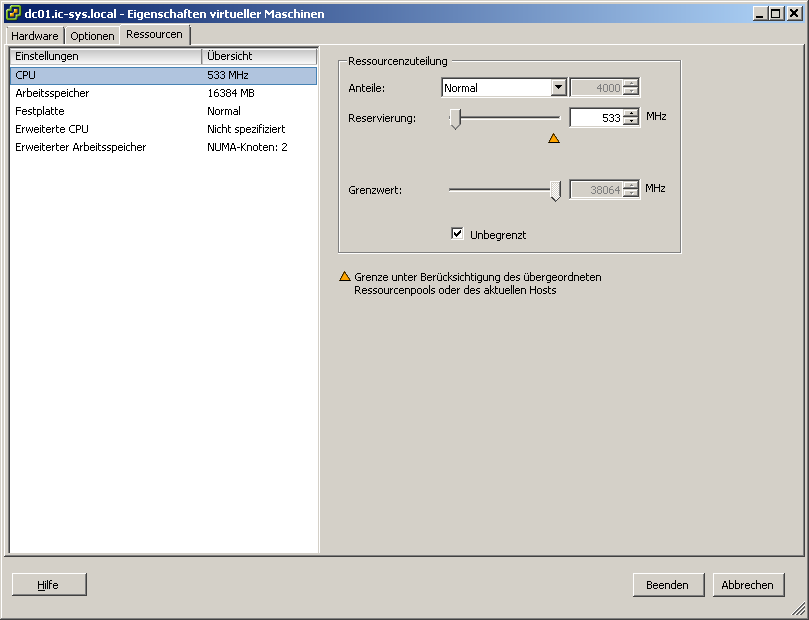This screenshot has width=809, height=620.
Task: Toggle the Unbegrenzt checkbox
Action: click(457, 234)
